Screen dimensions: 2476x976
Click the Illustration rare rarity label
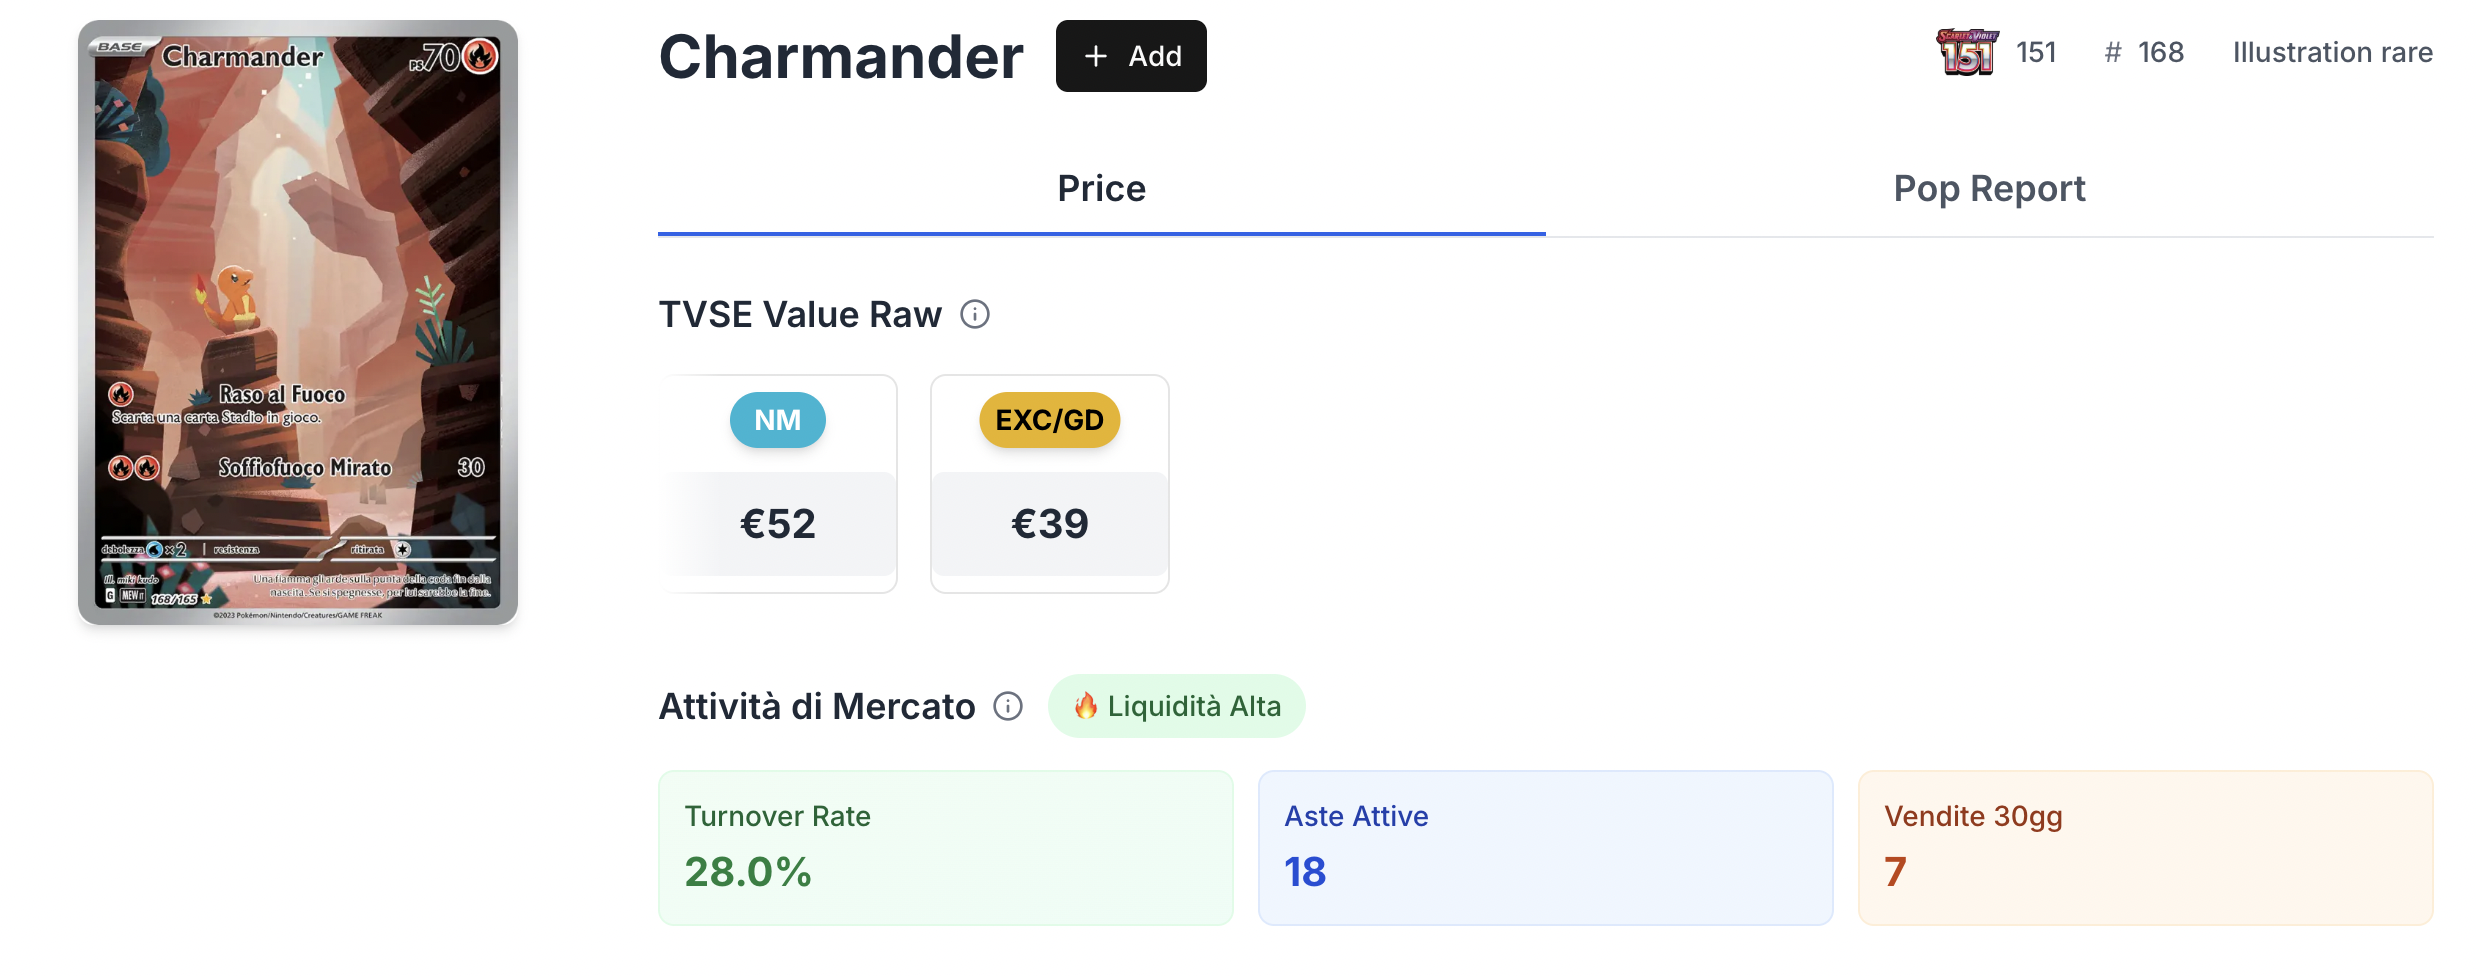click(2332, 53)
